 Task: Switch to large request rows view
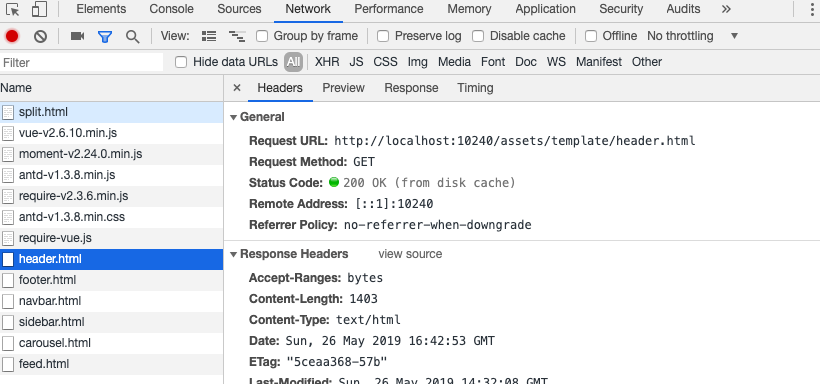click(209, 36)
